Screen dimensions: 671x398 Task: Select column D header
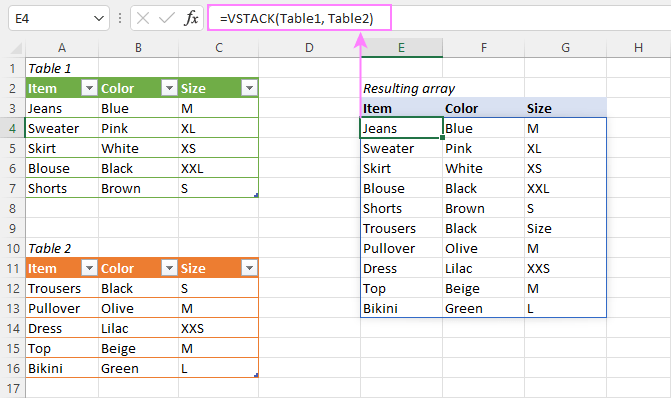(309, 48)
